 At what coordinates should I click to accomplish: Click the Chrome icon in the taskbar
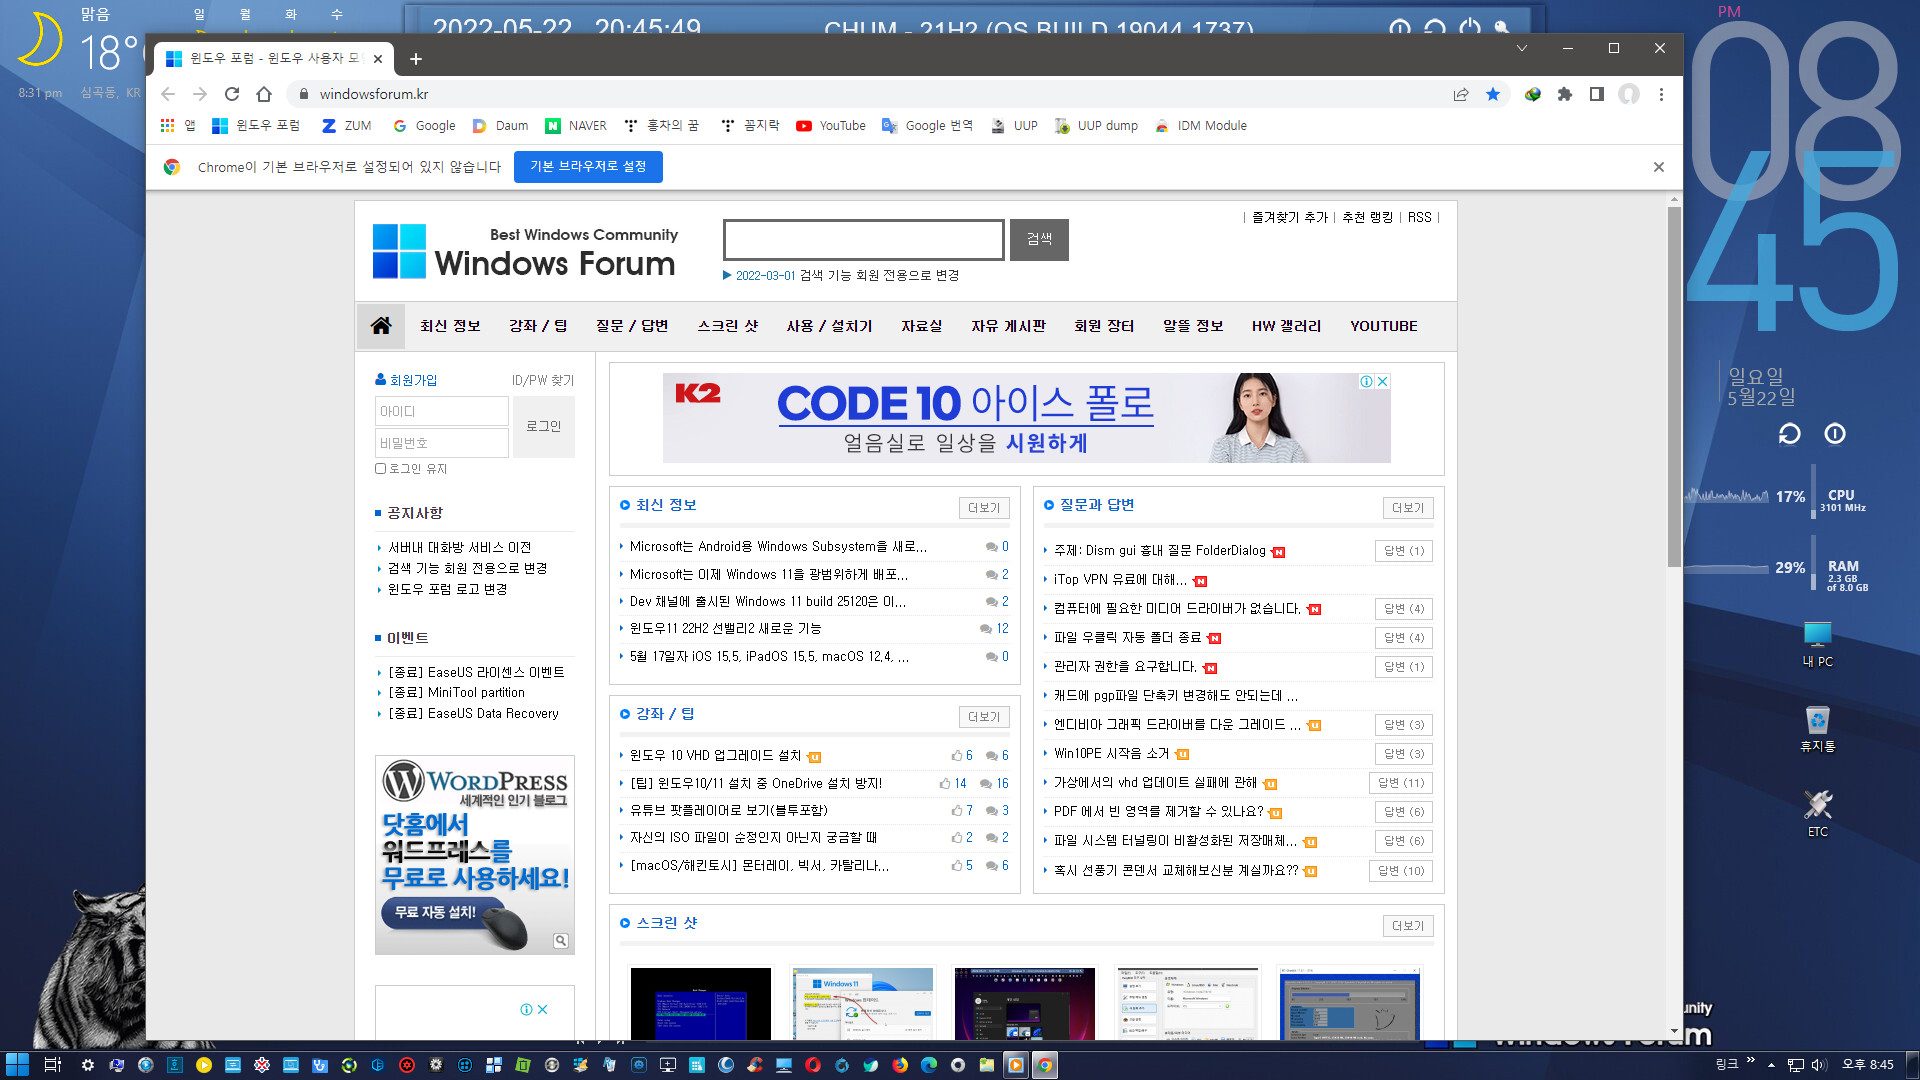[x=1044, y=1065]
